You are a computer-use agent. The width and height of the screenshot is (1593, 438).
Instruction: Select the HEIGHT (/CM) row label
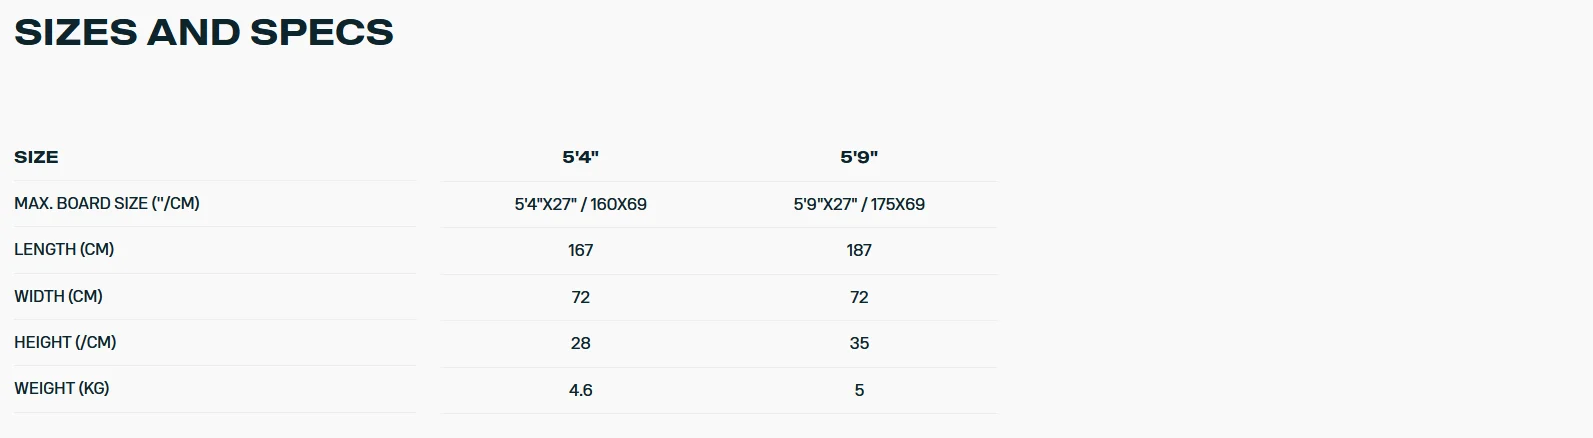pos(65,342)
